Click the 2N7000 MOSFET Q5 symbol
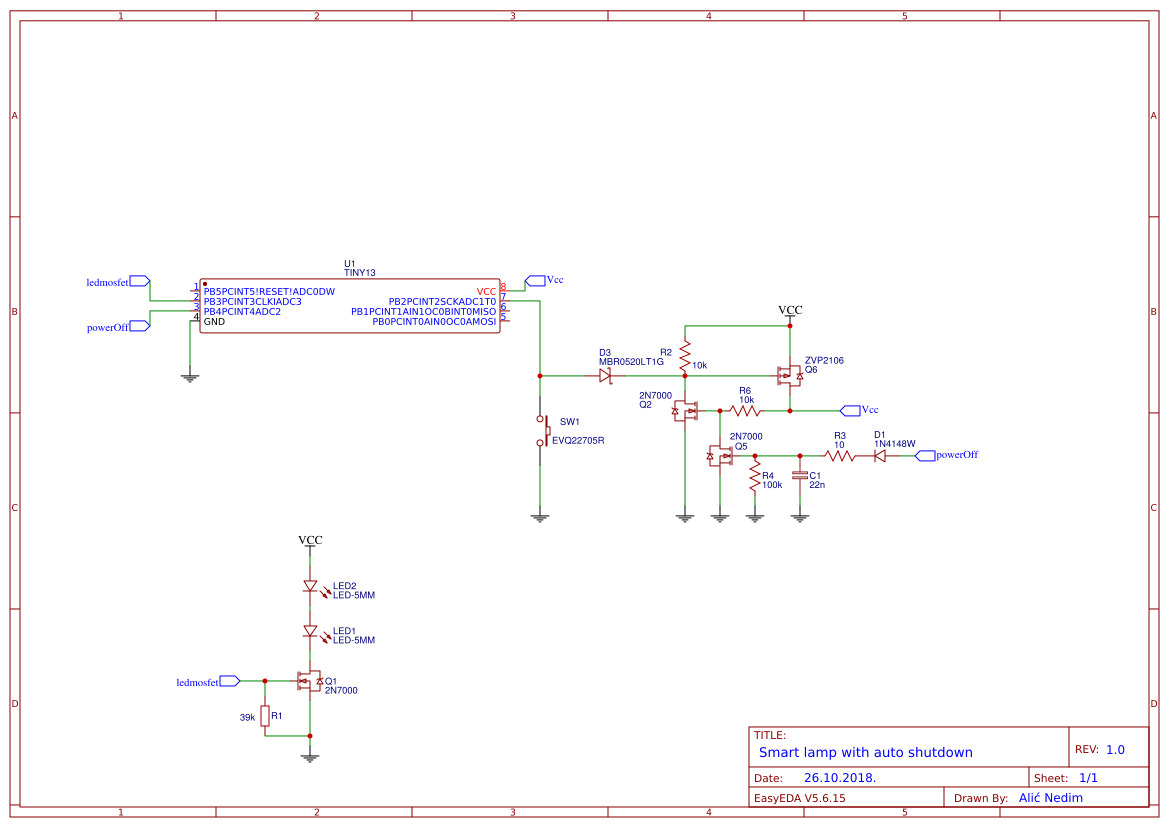The height and width of the screenshot is (827, 1169). point(722,455)
